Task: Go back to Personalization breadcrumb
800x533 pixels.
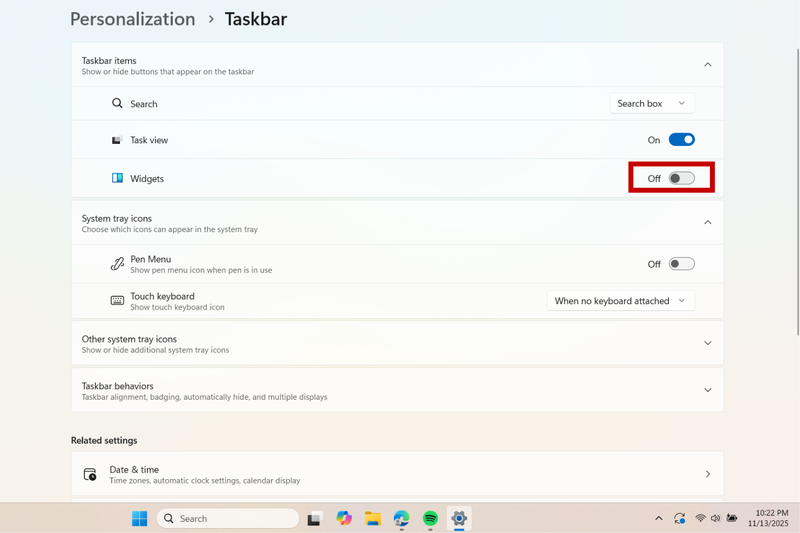Action: coord(133,19)
